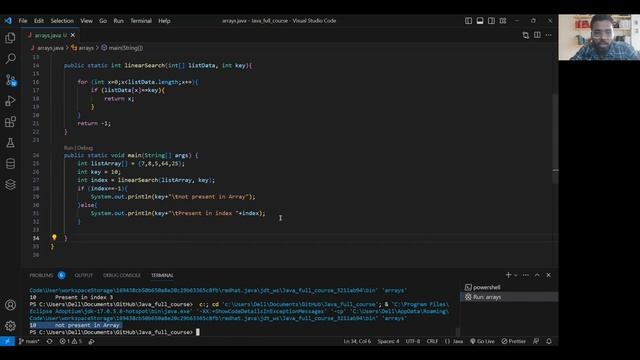Open the Accounts menu icon

[x=10, y=305]
